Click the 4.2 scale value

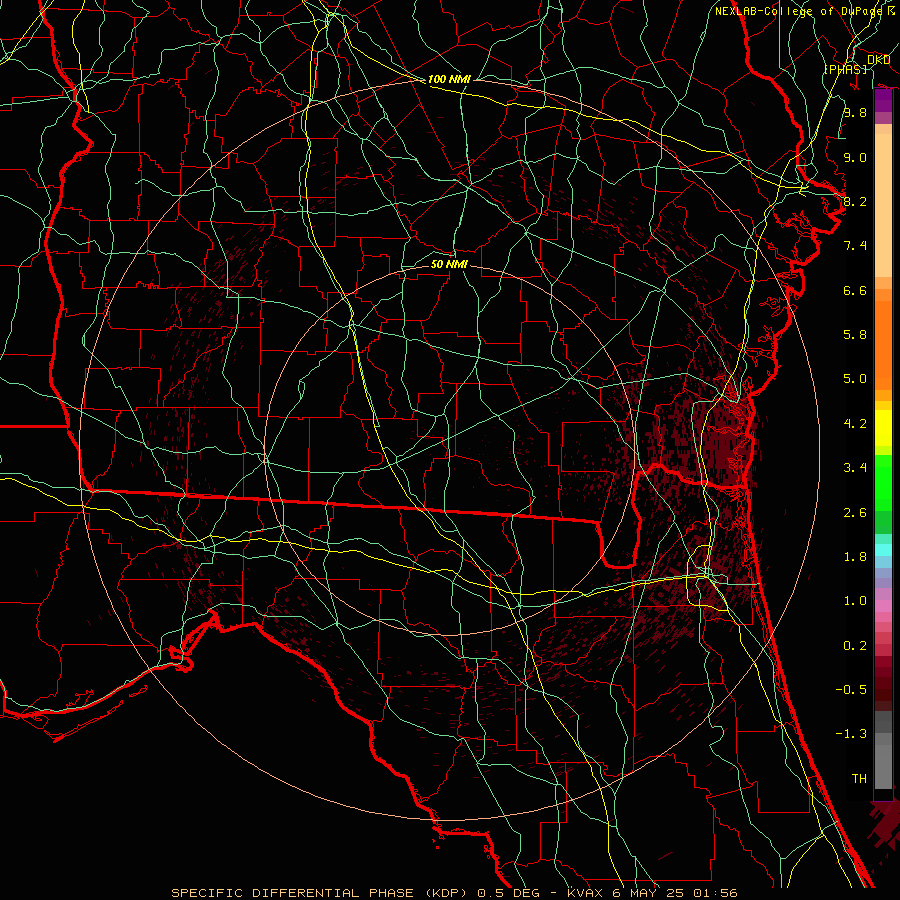pos(855,424)
